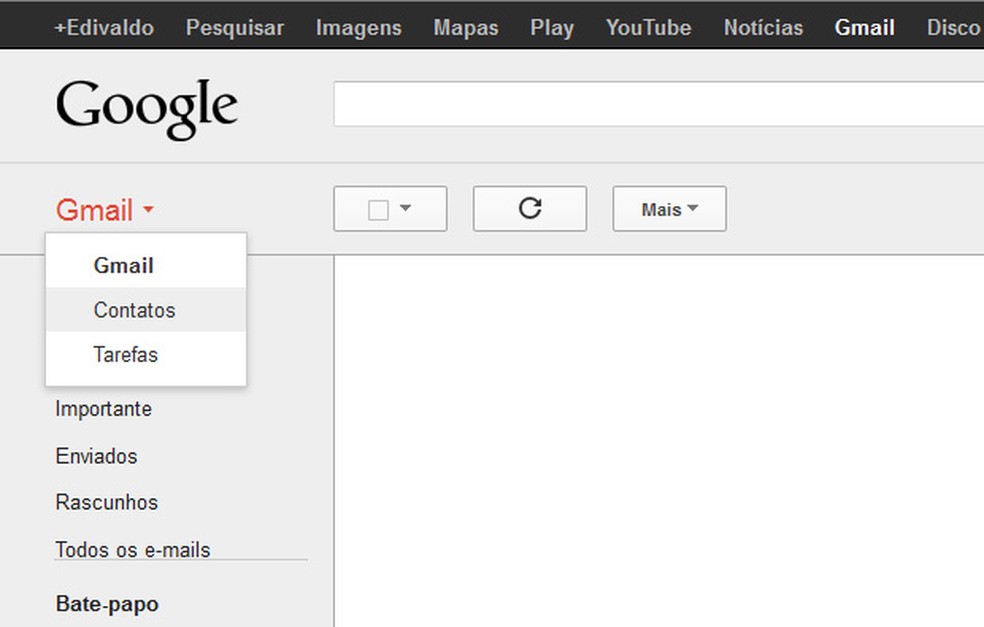Screen dimensions: 984x627
Task: Open Mapas in the top bar
Action: pyautogui.click(x=466, y=28)
